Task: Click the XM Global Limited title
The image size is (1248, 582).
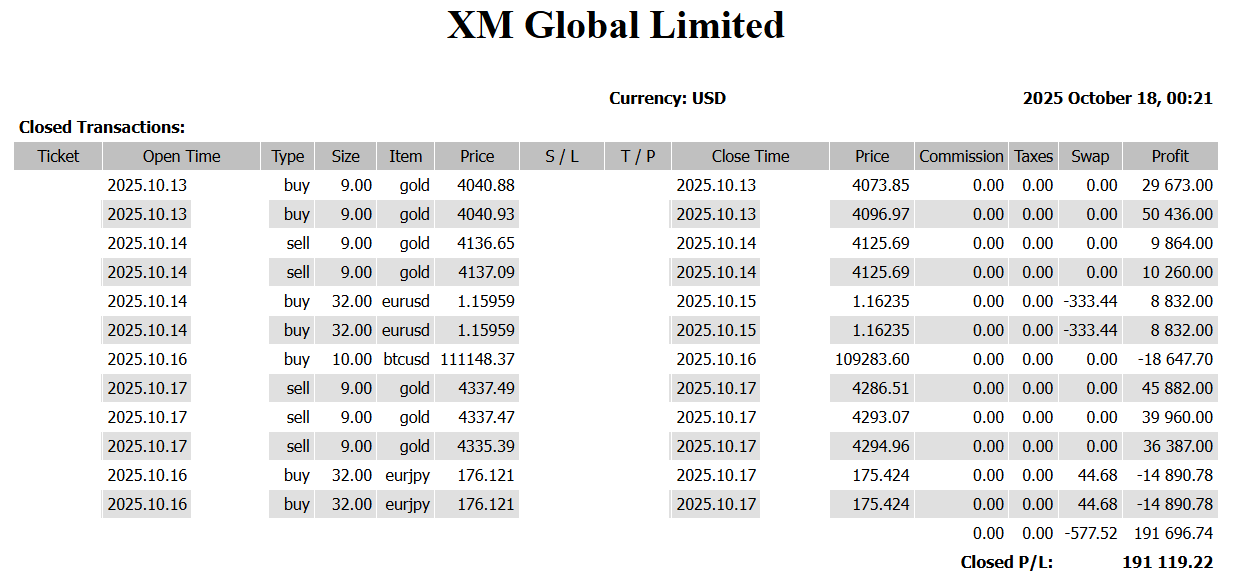Action: click(615, 26)
